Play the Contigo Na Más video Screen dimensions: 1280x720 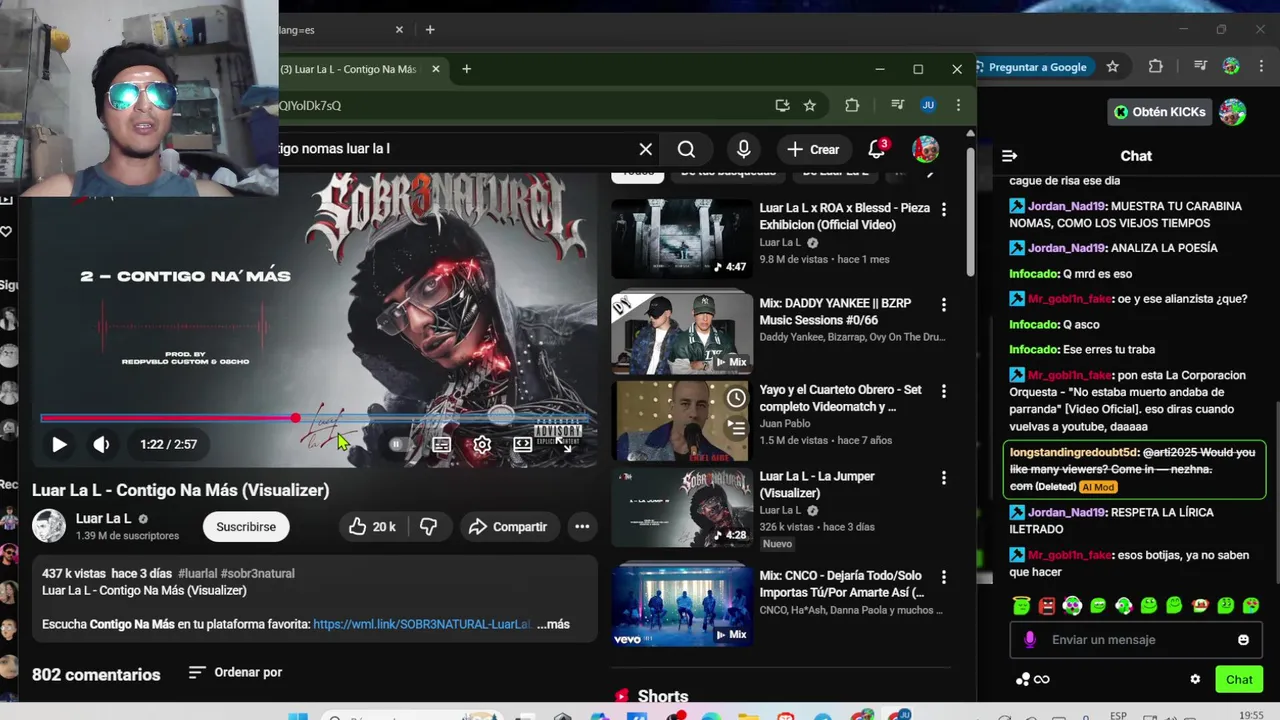tap(59, 444)
